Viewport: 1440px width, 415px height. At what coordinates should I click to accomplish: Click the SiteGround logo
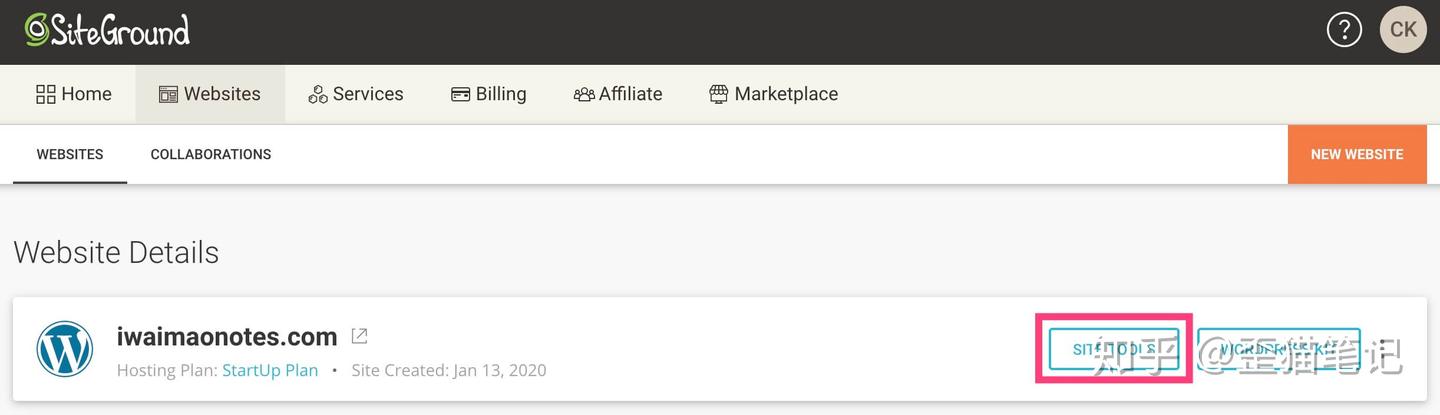pyautogui.click(x=107, y=31)
